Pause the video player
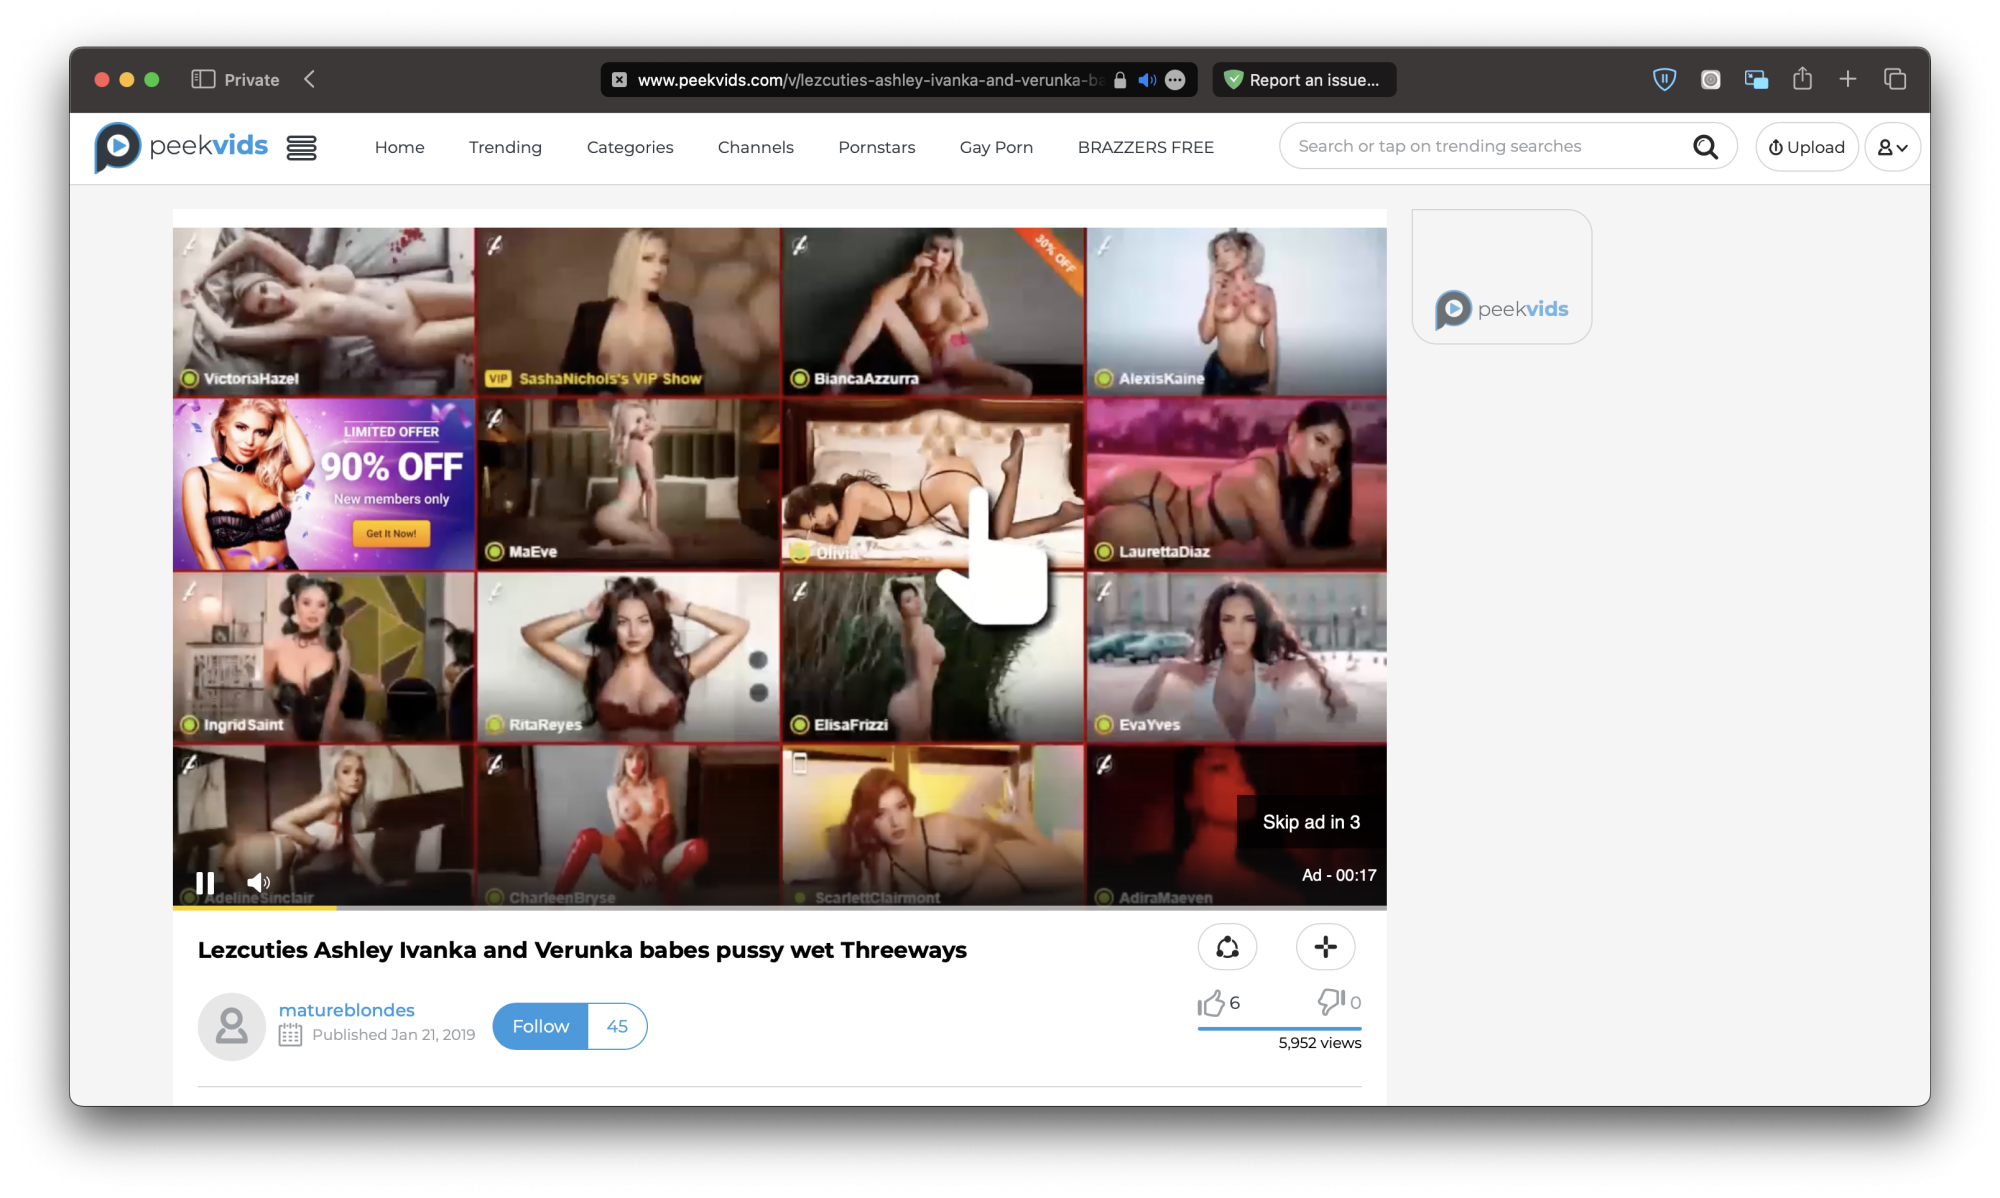Image resolution: width=2000 pixels, height=1198 pixels. pos(205,882)
